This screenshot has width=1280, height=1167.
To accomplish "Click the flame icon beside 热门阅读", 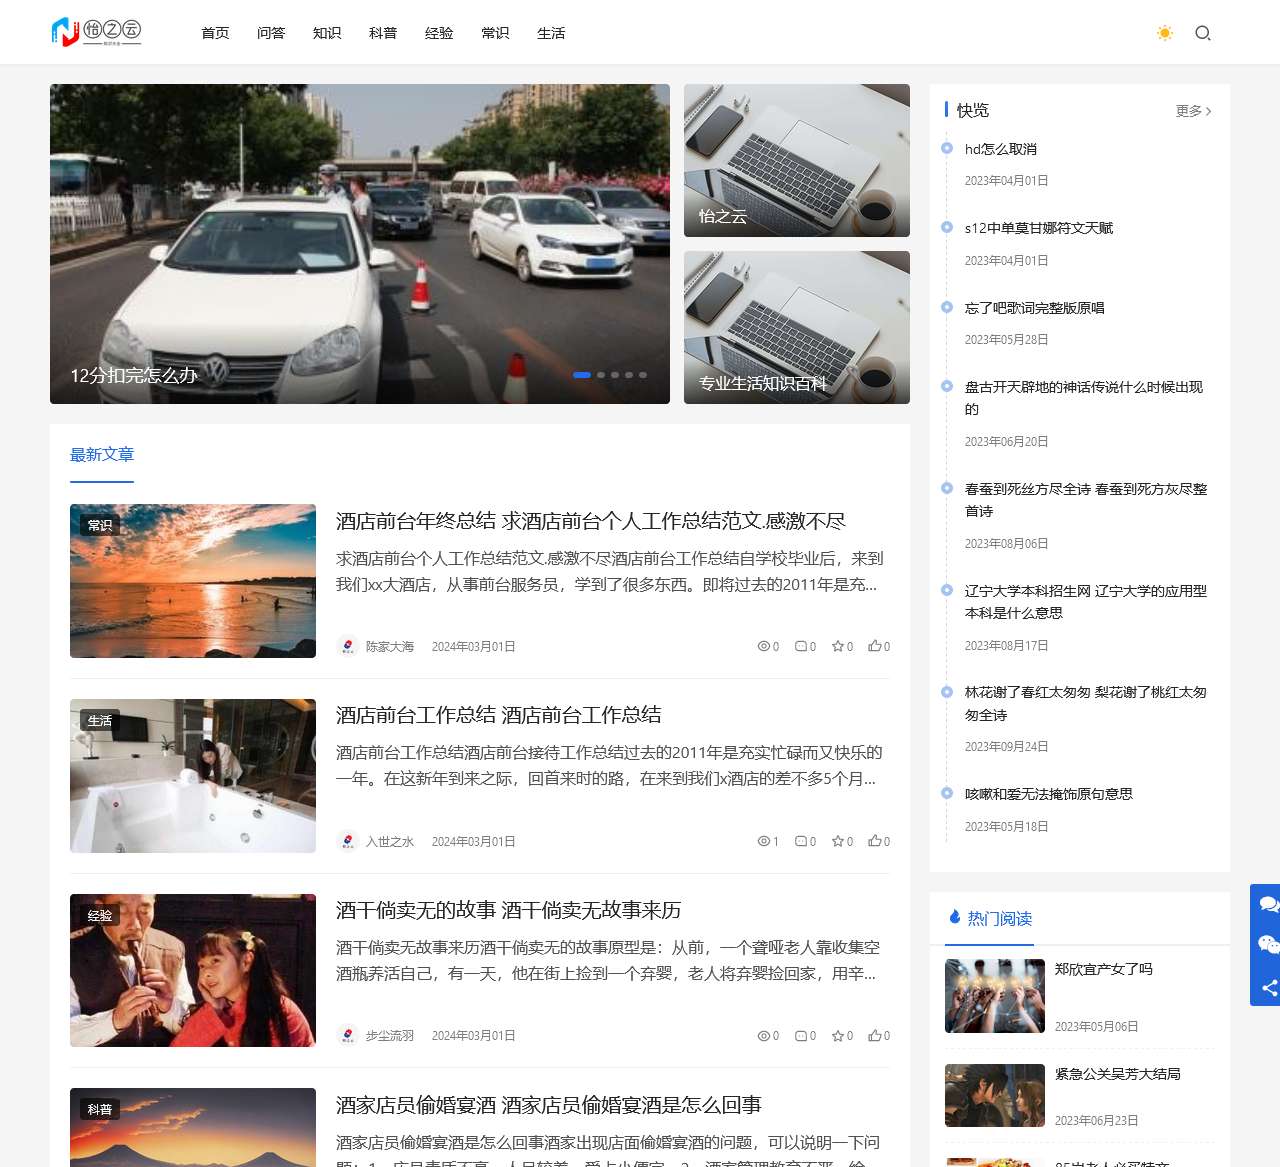I will tap(955, 917).
